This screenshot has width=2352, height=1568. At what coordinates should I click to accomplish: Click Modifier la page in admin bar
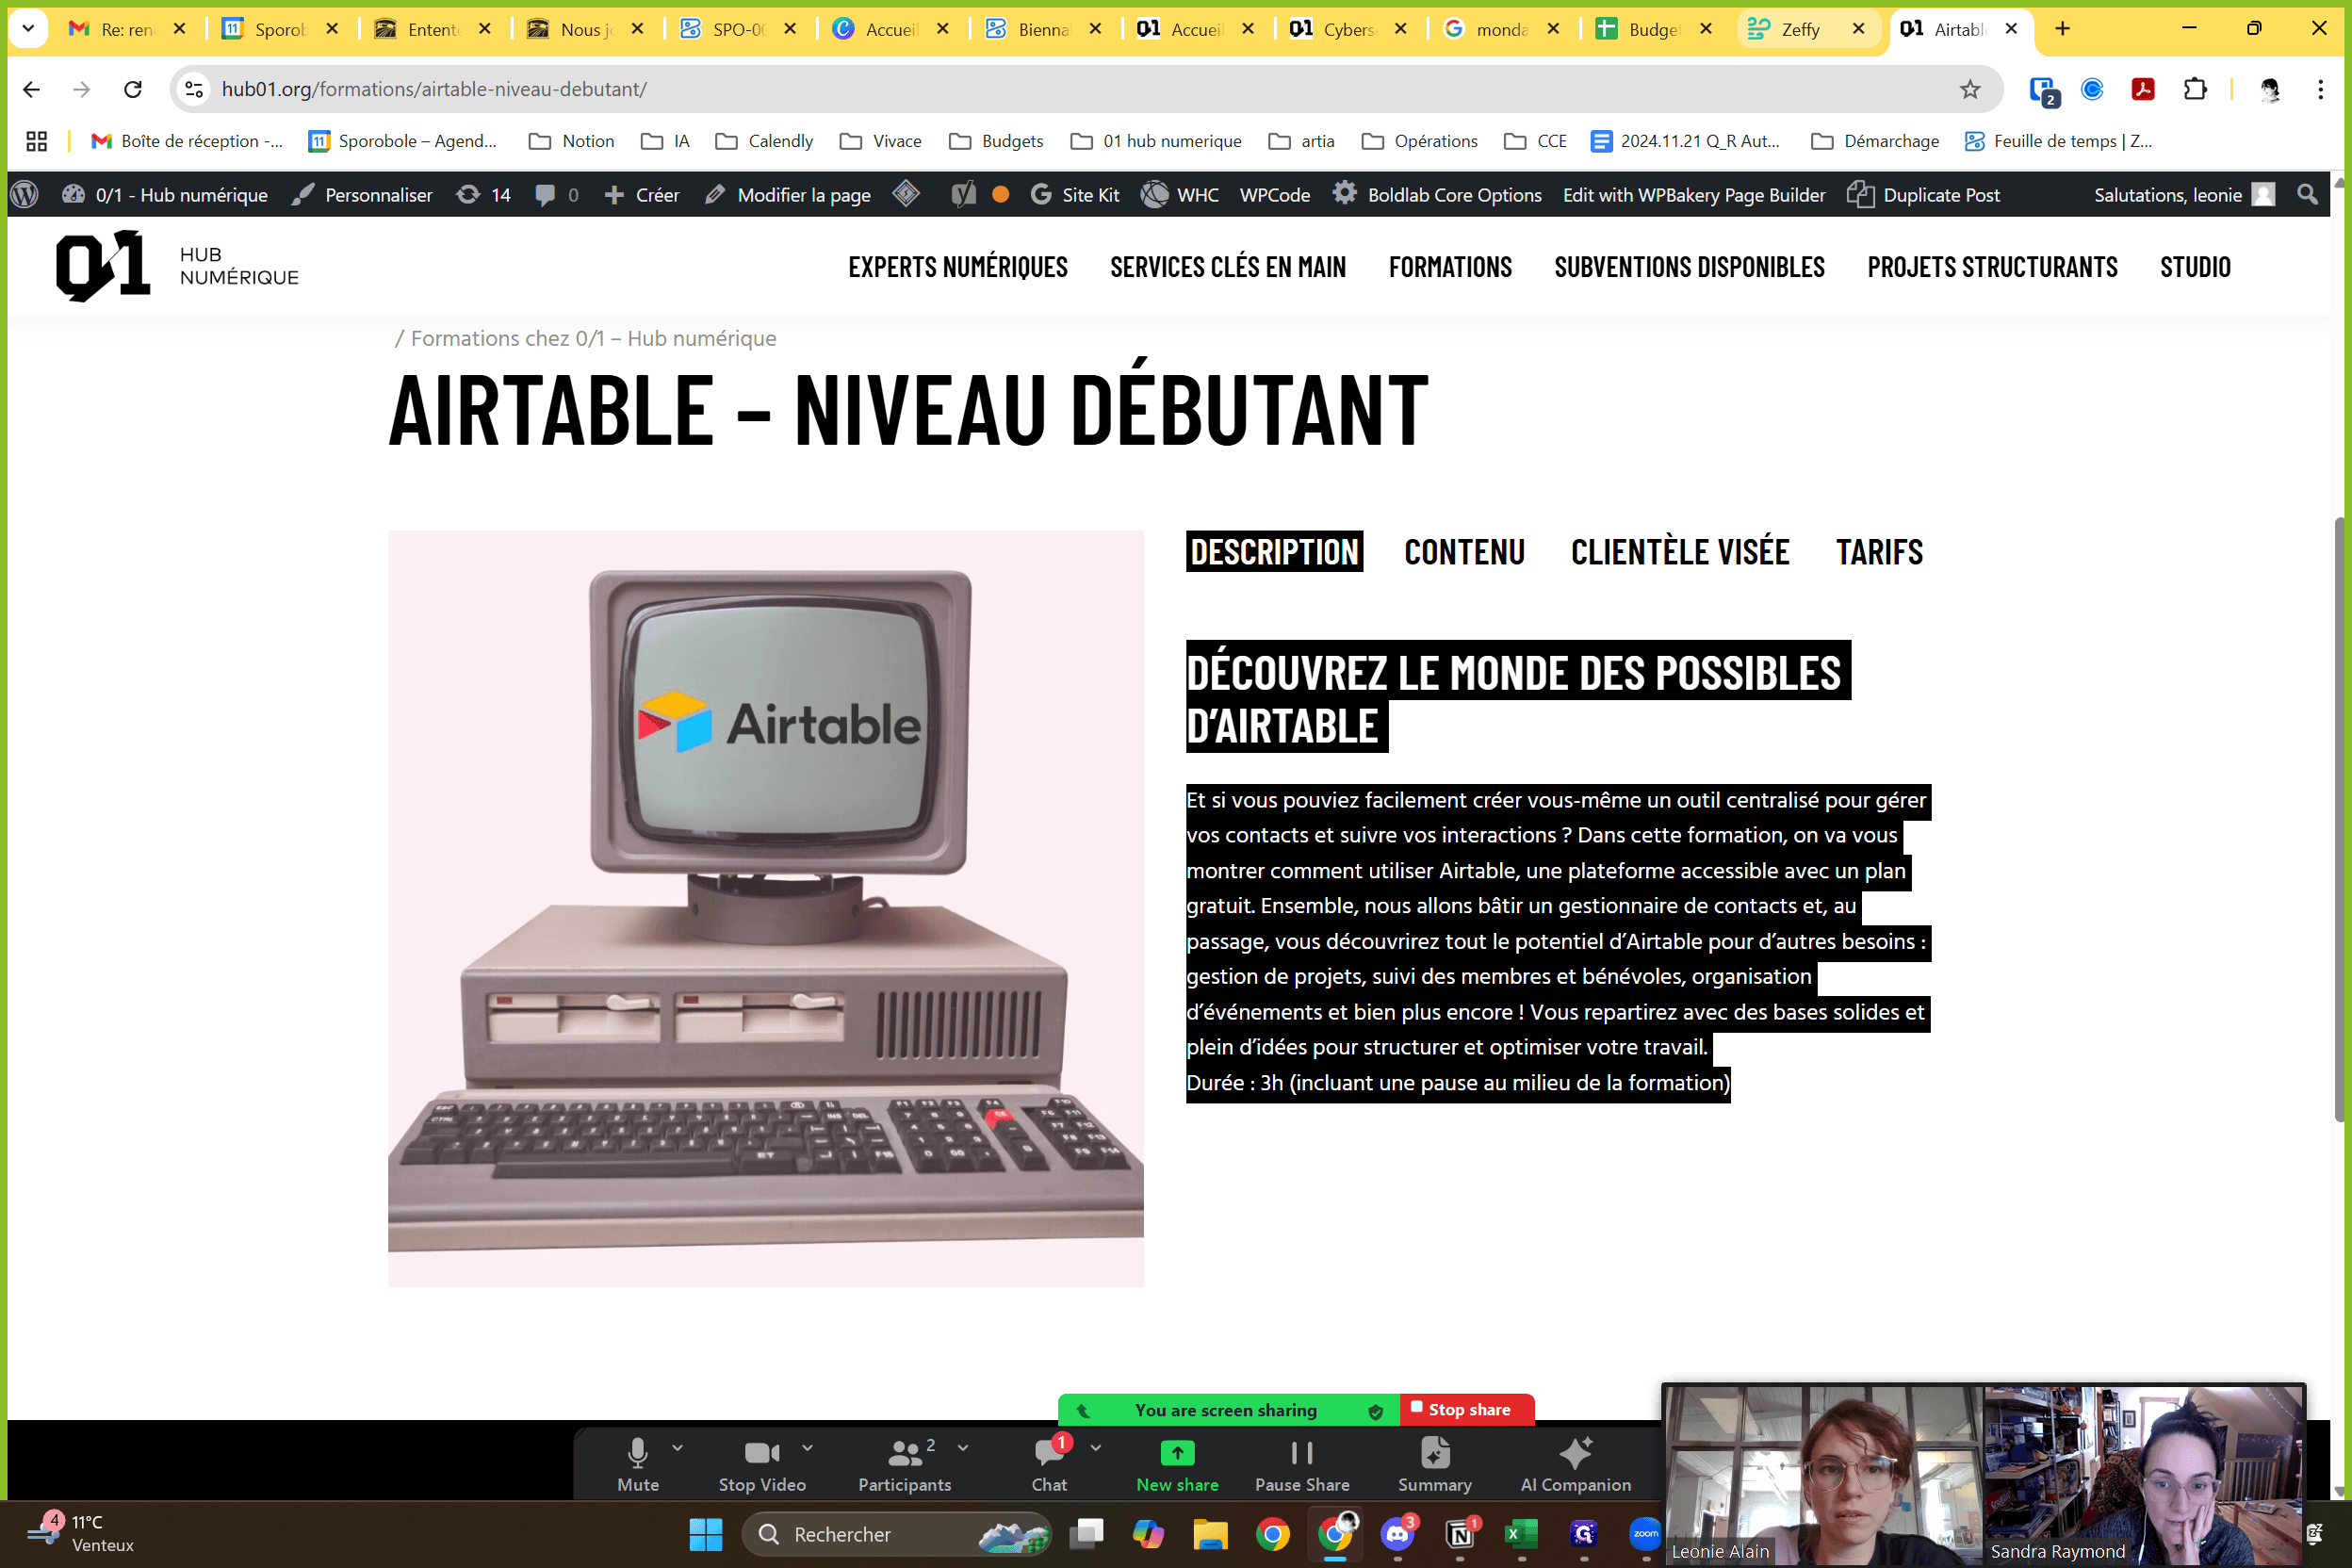click(x=788, y=195)
